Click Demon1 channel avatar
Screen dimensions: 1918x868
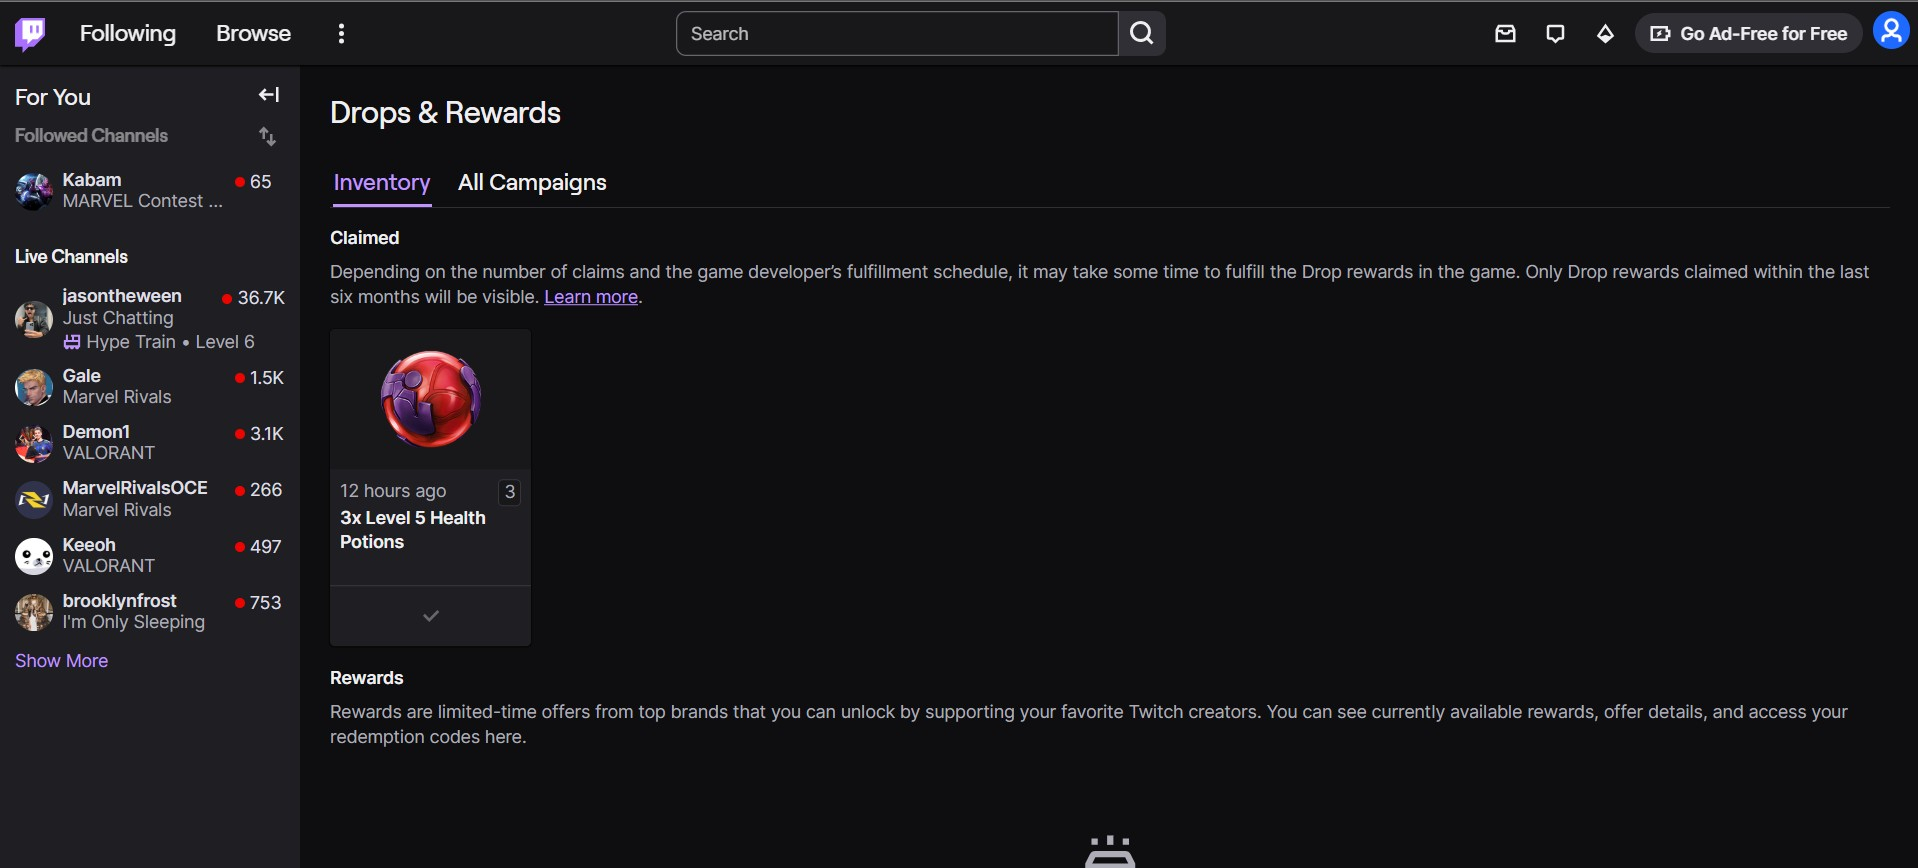click(33, 443)
